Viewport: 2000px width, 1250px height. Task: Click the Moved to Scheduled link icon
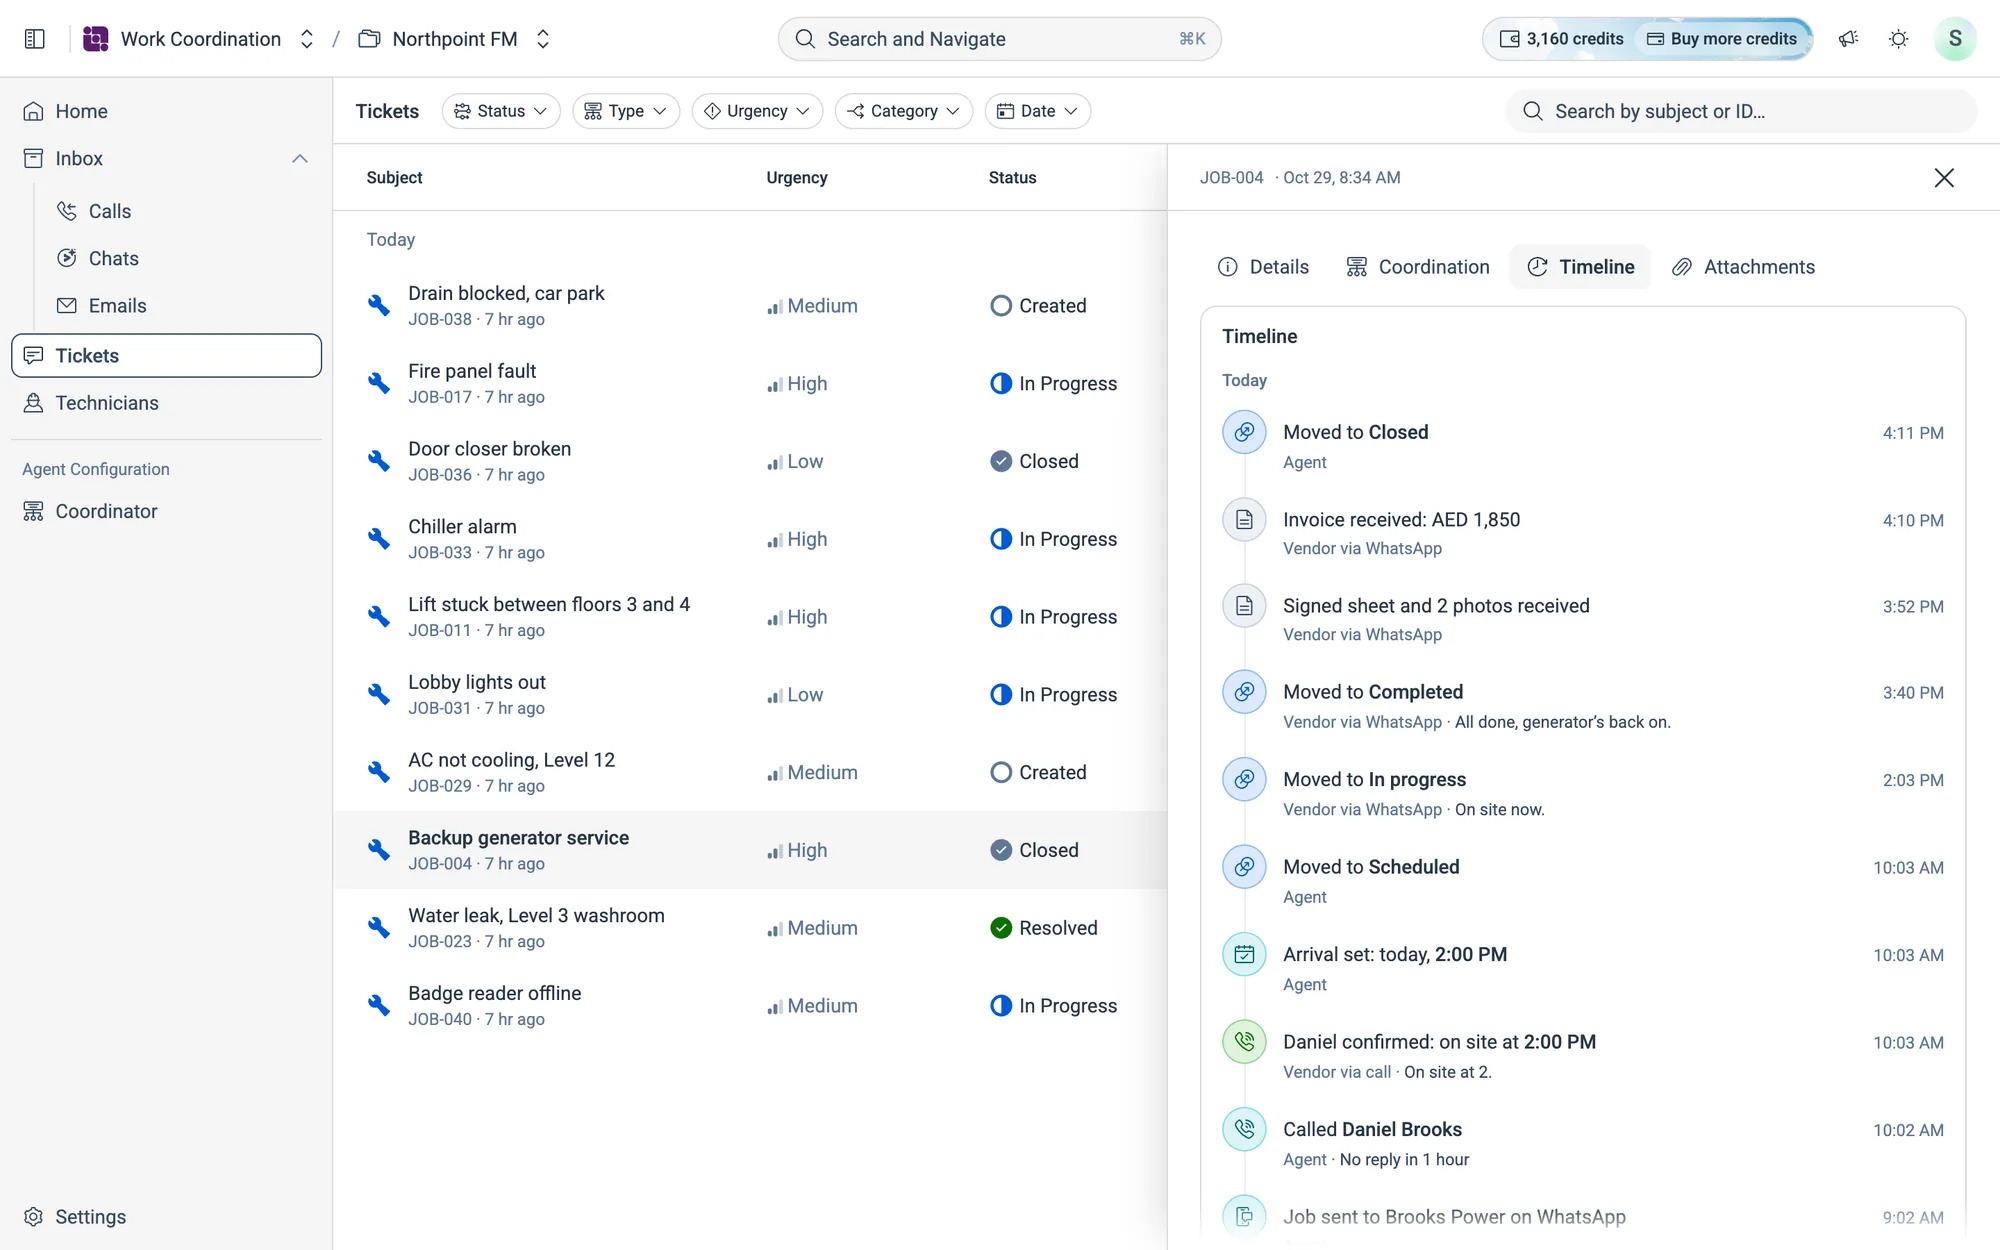(1244, 867)
